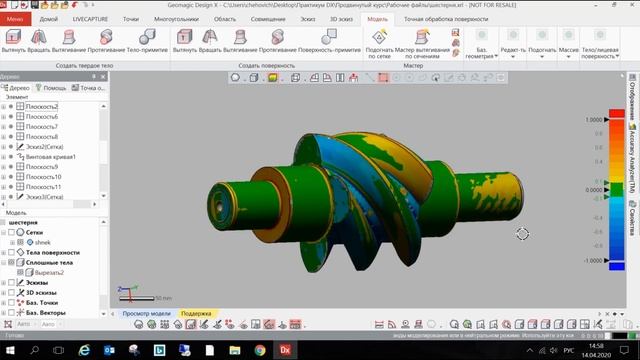This screenshot has width=640, height=360.
Task: Open the Многоугольники ribbon tab
Action: 176,19
